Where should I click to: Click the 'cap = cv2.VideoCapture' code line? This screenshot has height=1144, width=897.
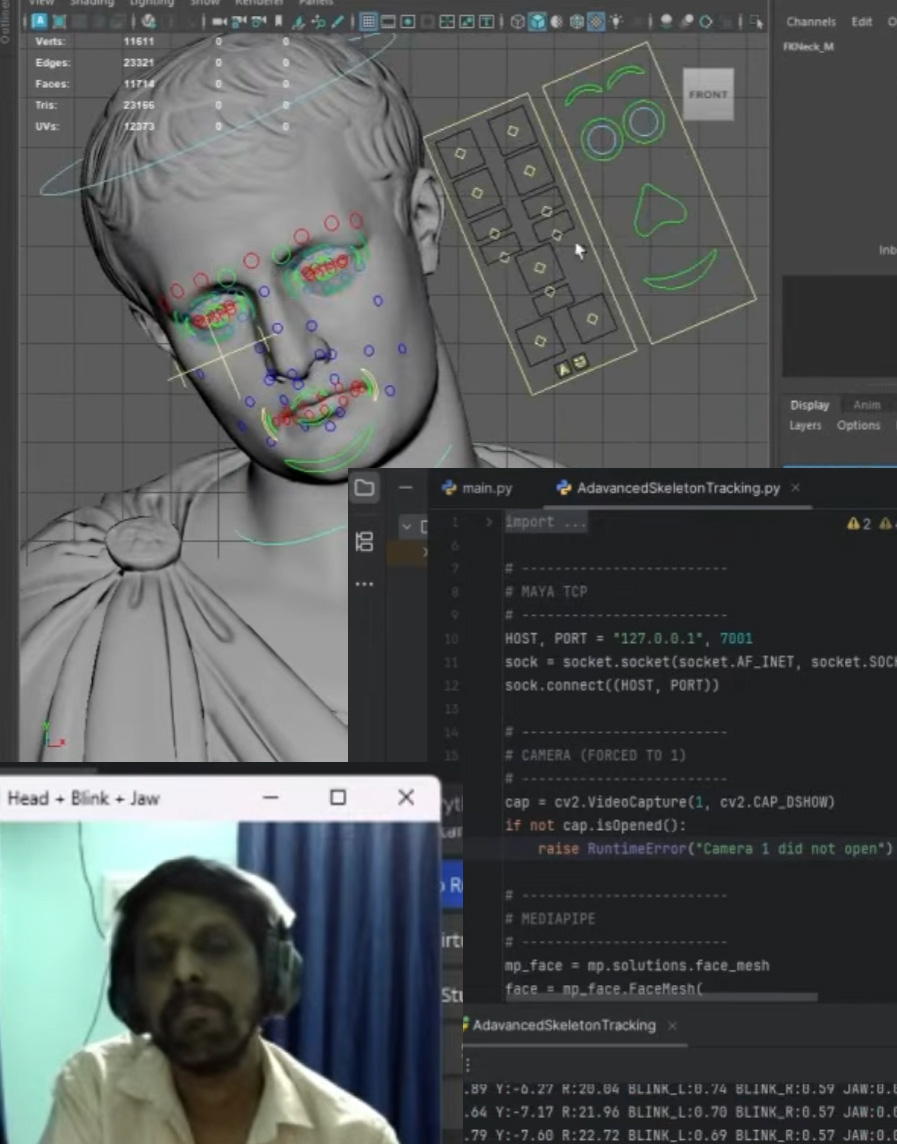coord(669,802)
